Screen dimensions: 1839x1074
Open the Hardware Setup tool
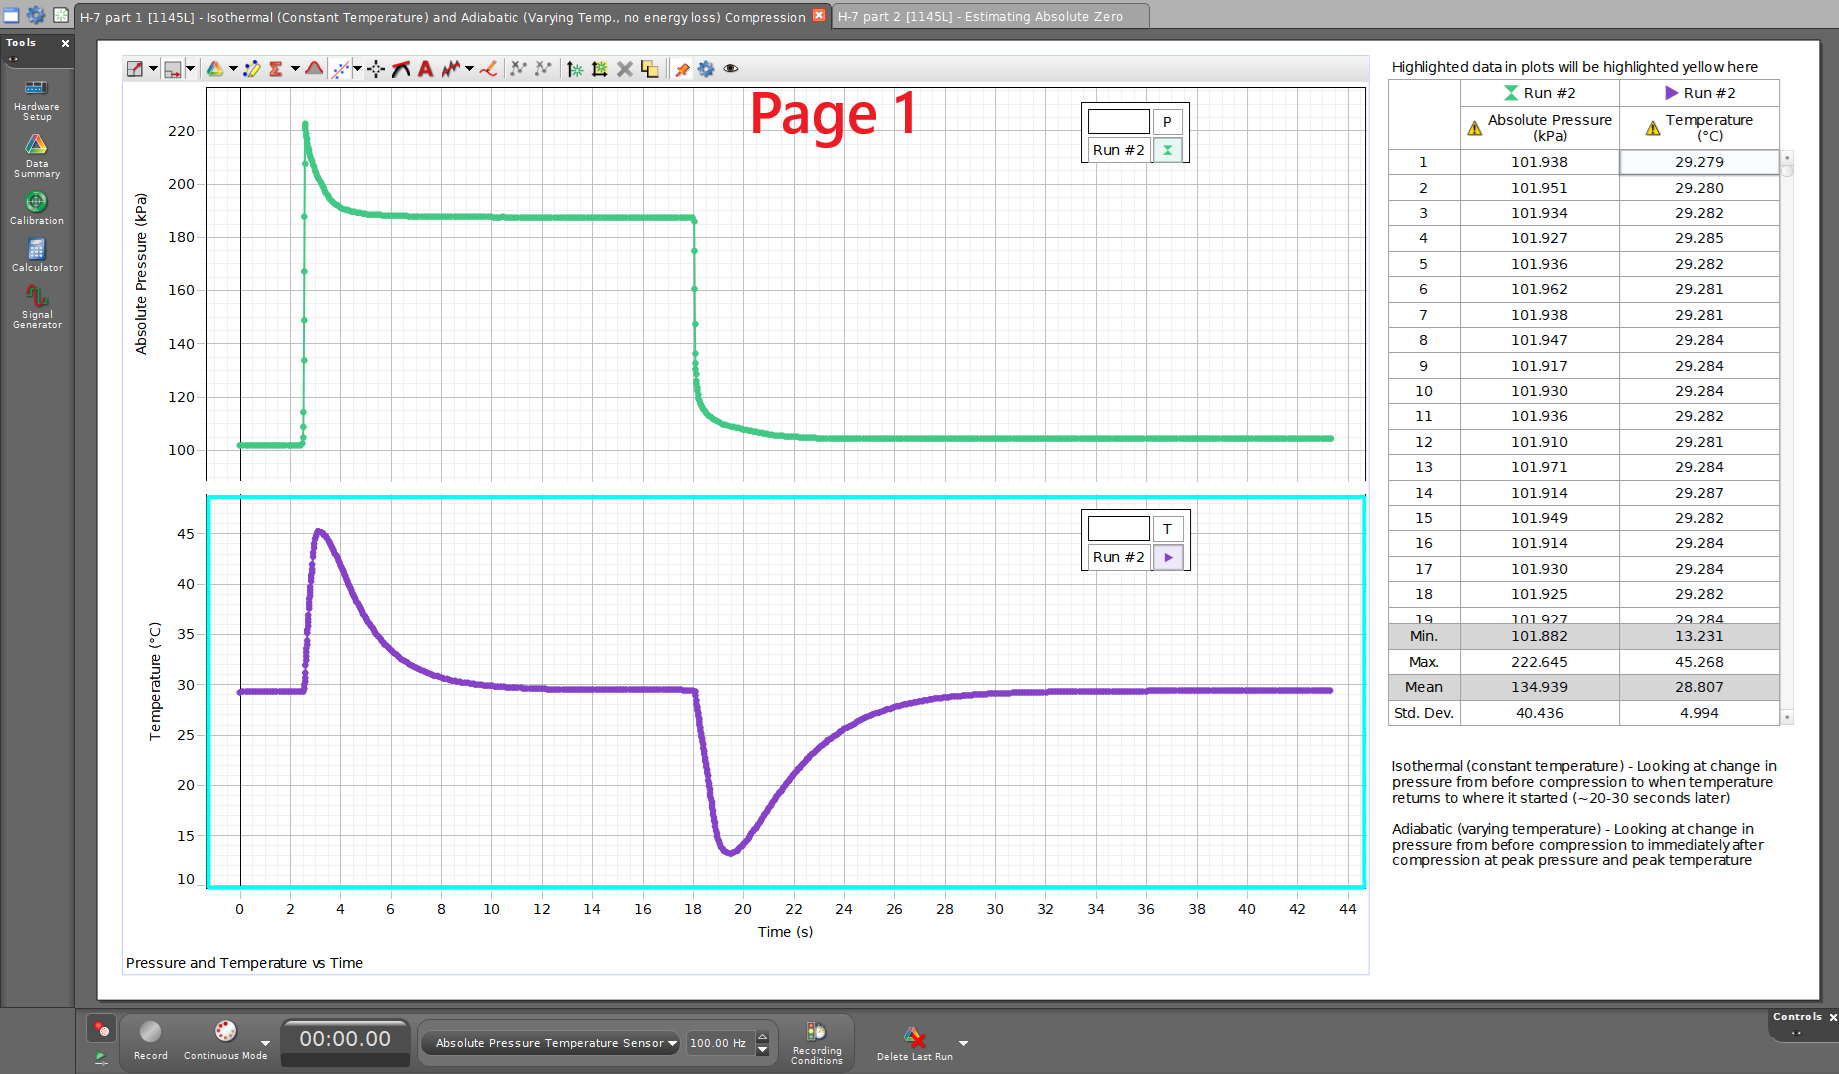point(36,98)
